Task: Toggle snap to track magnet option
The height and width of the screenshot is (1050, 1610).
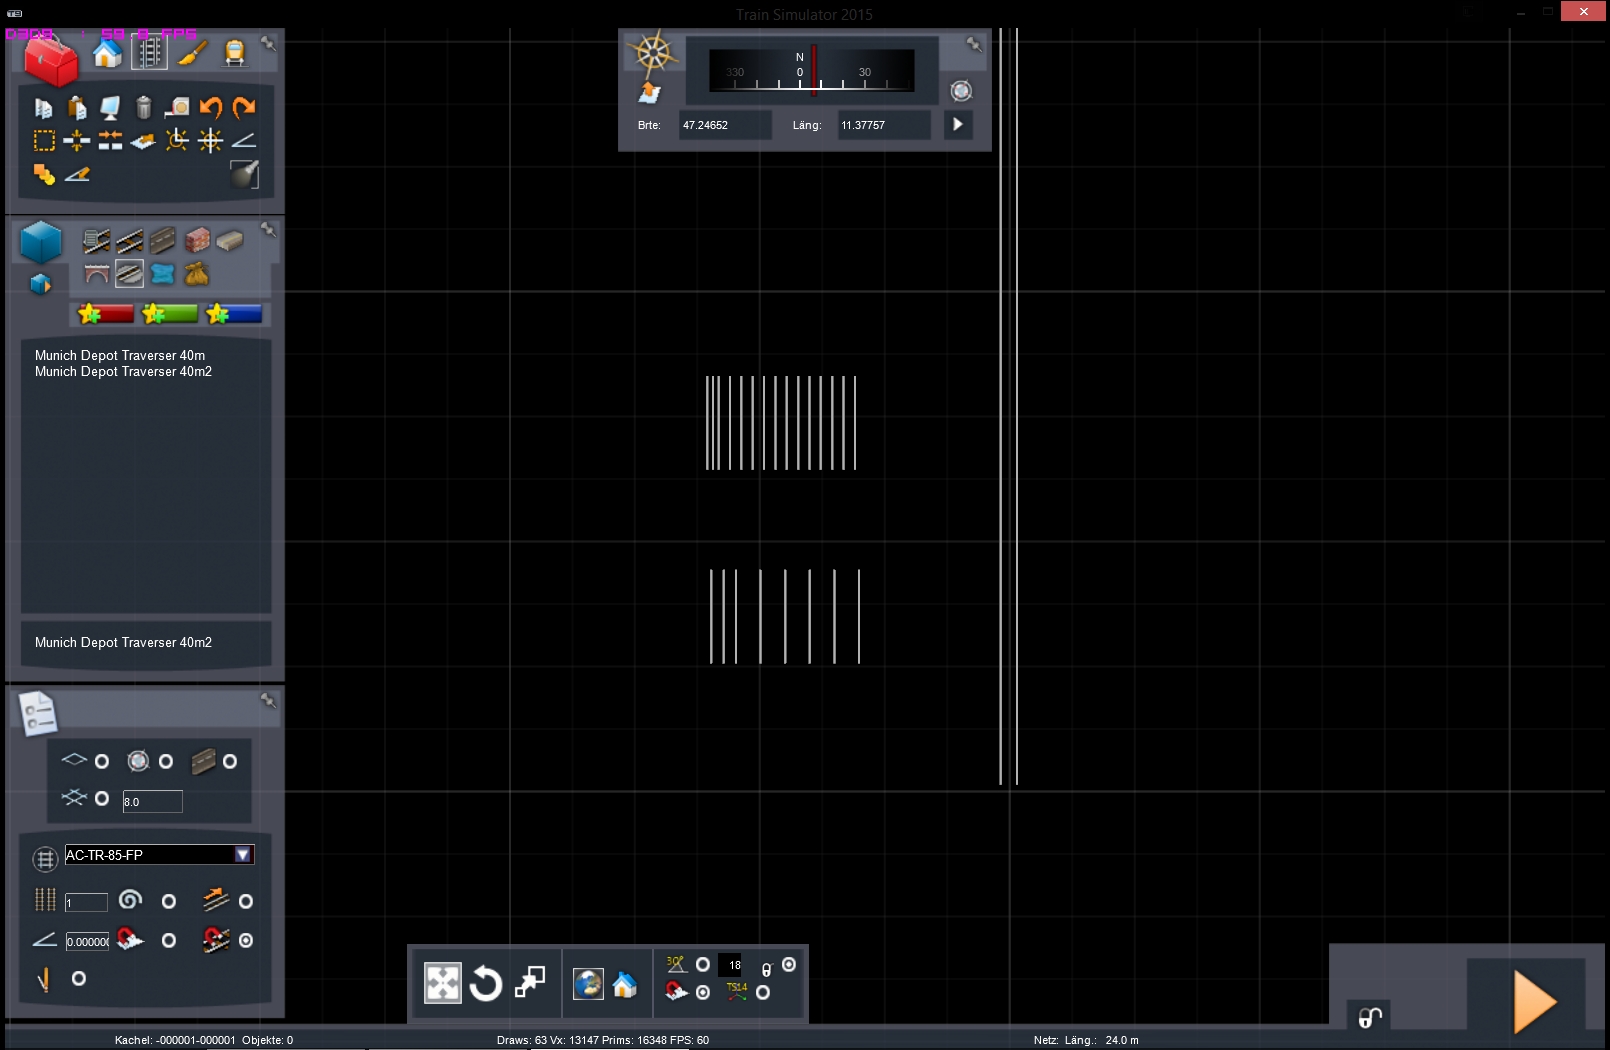Action: (246, 941)
